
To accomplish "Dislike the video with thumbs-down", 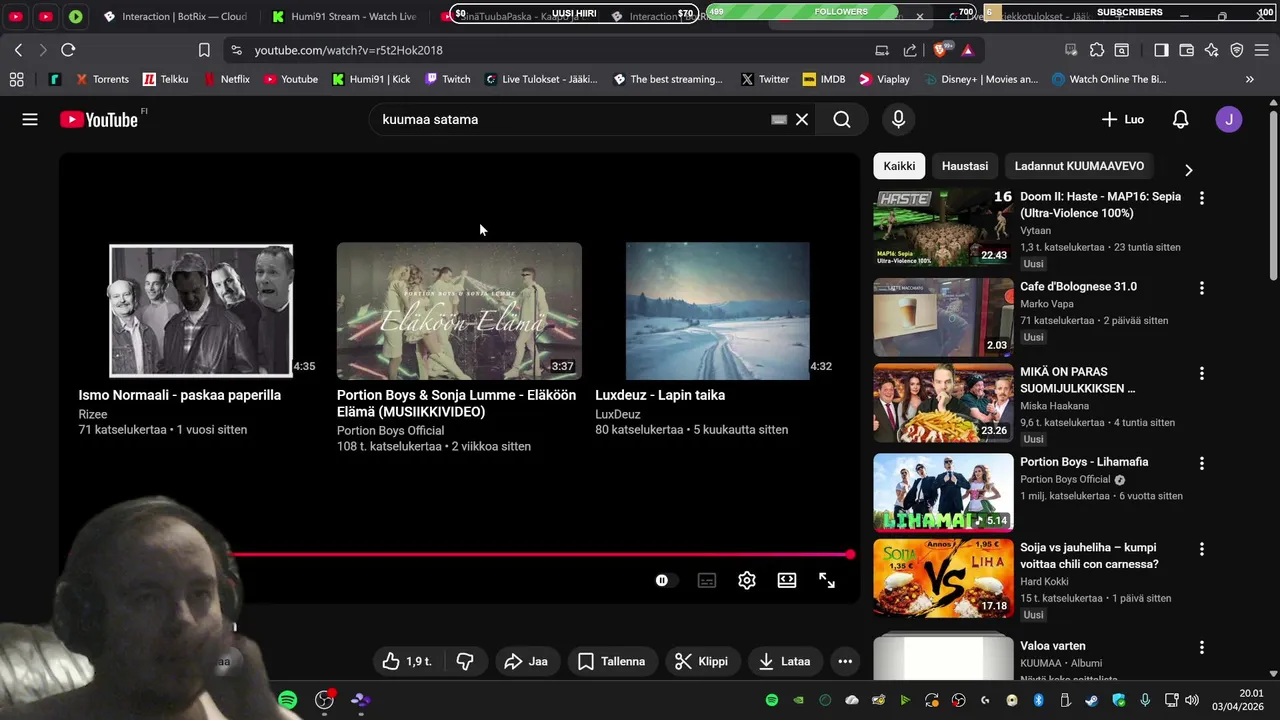I will [x=465, y=661].
